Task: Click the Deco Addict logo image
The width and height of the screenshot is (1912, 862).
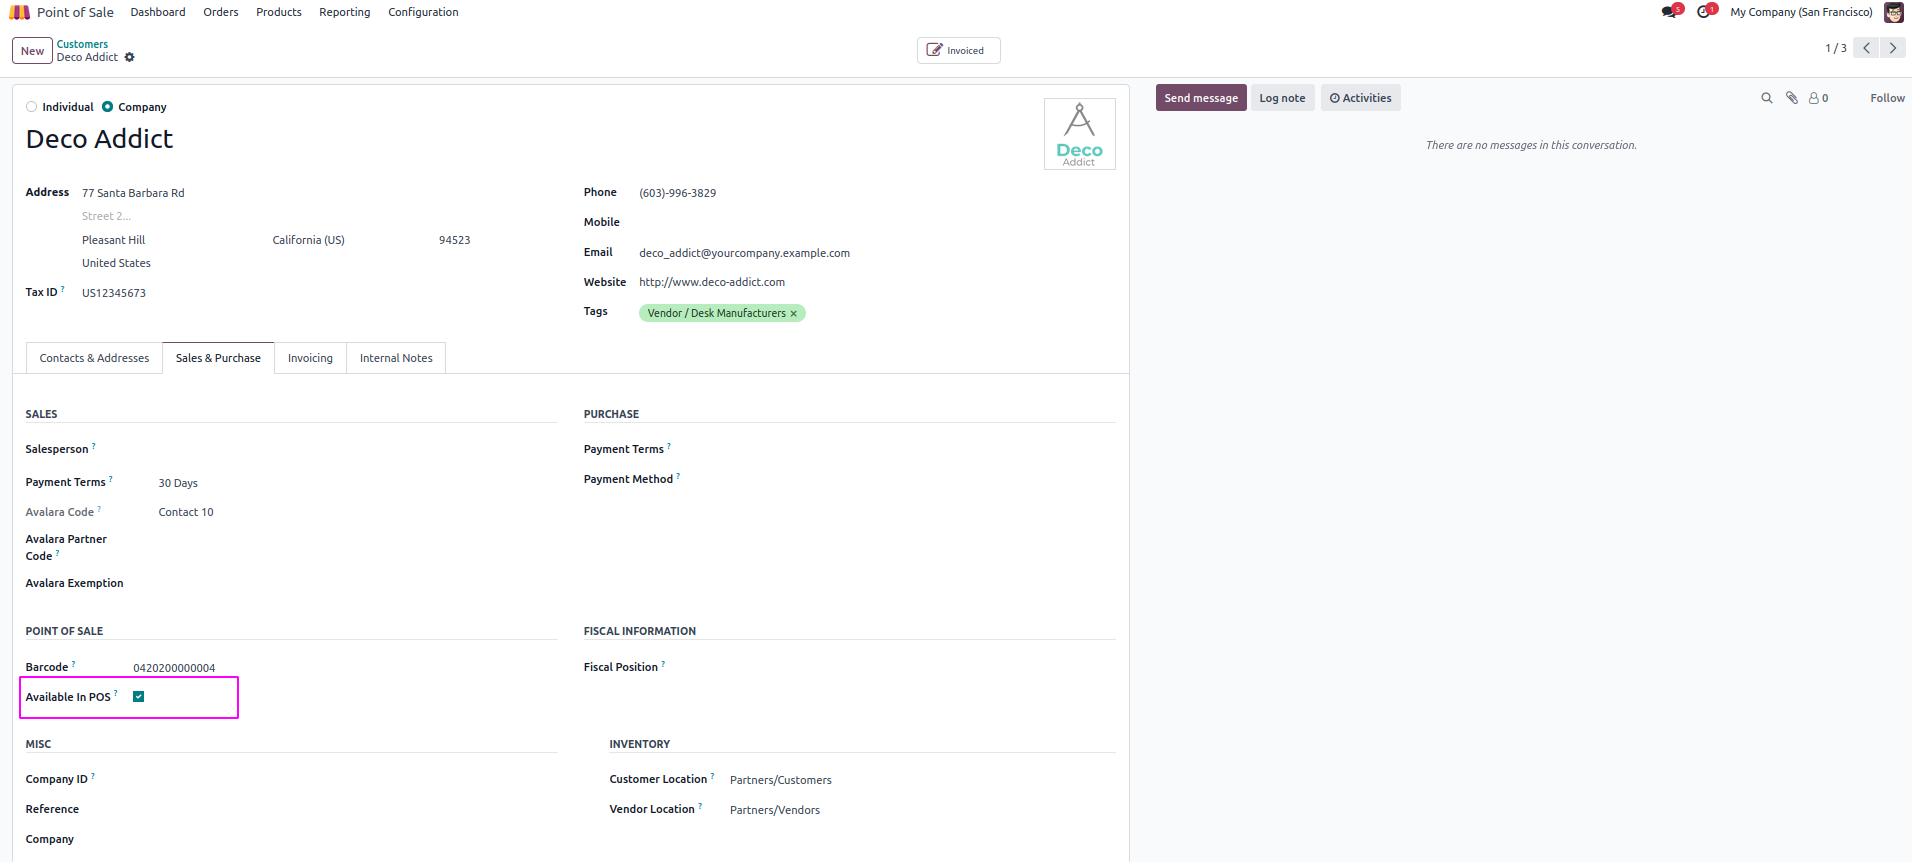Action: point(1080,134)
